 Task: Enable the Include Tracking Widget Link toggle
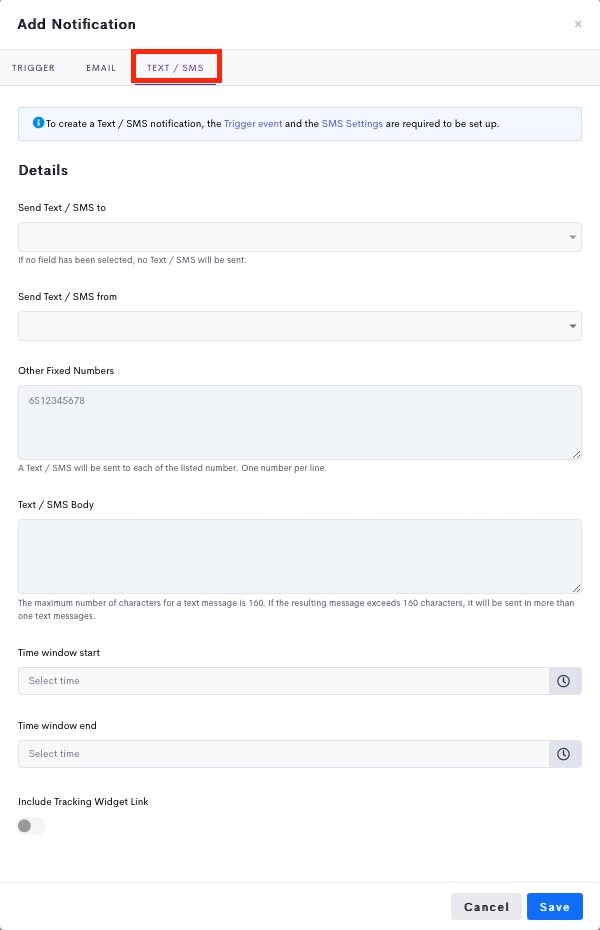32,826
